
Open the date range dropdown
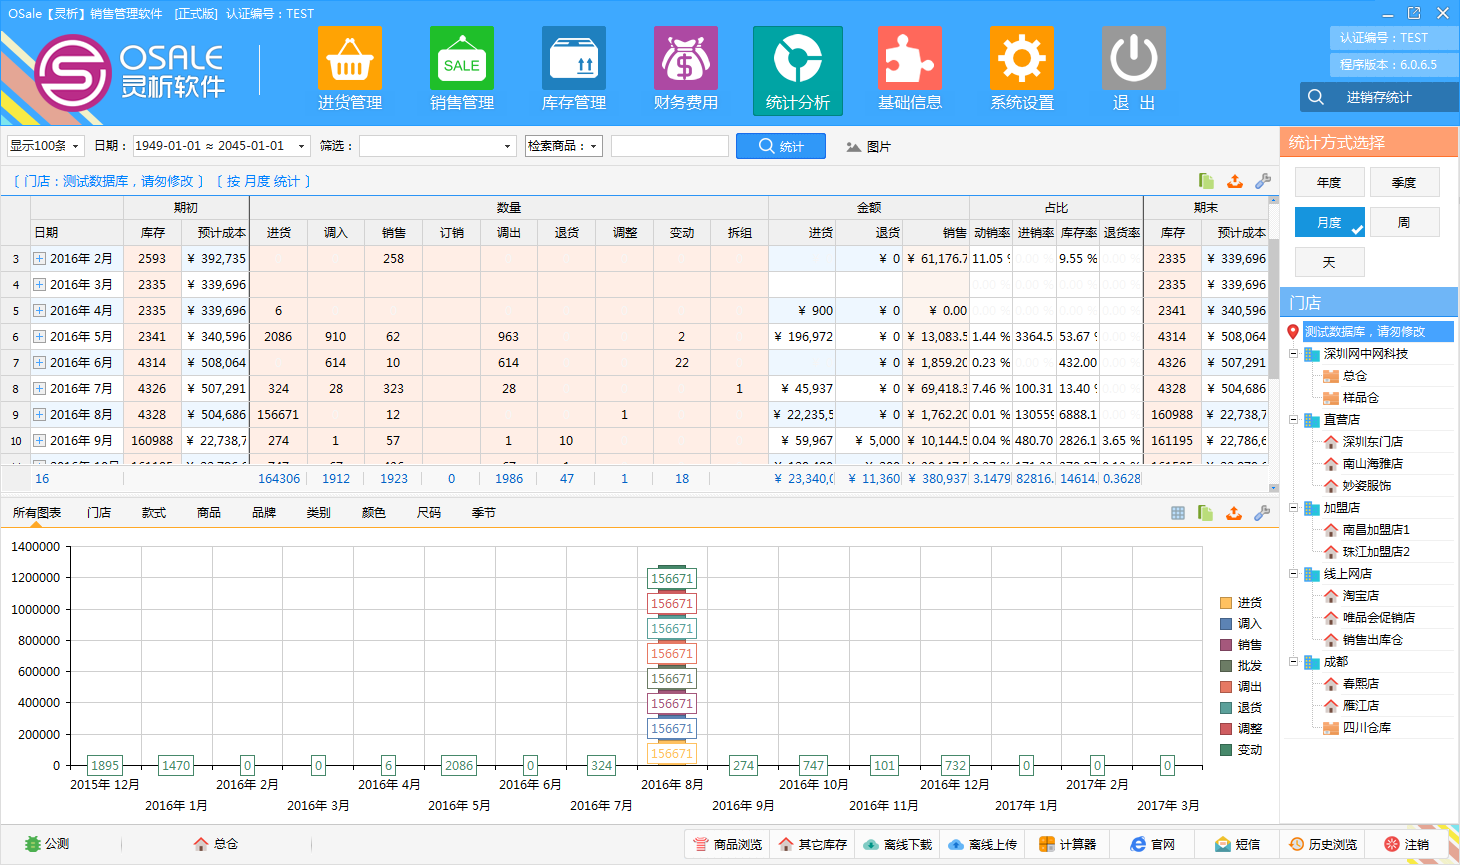pos(301,146)
